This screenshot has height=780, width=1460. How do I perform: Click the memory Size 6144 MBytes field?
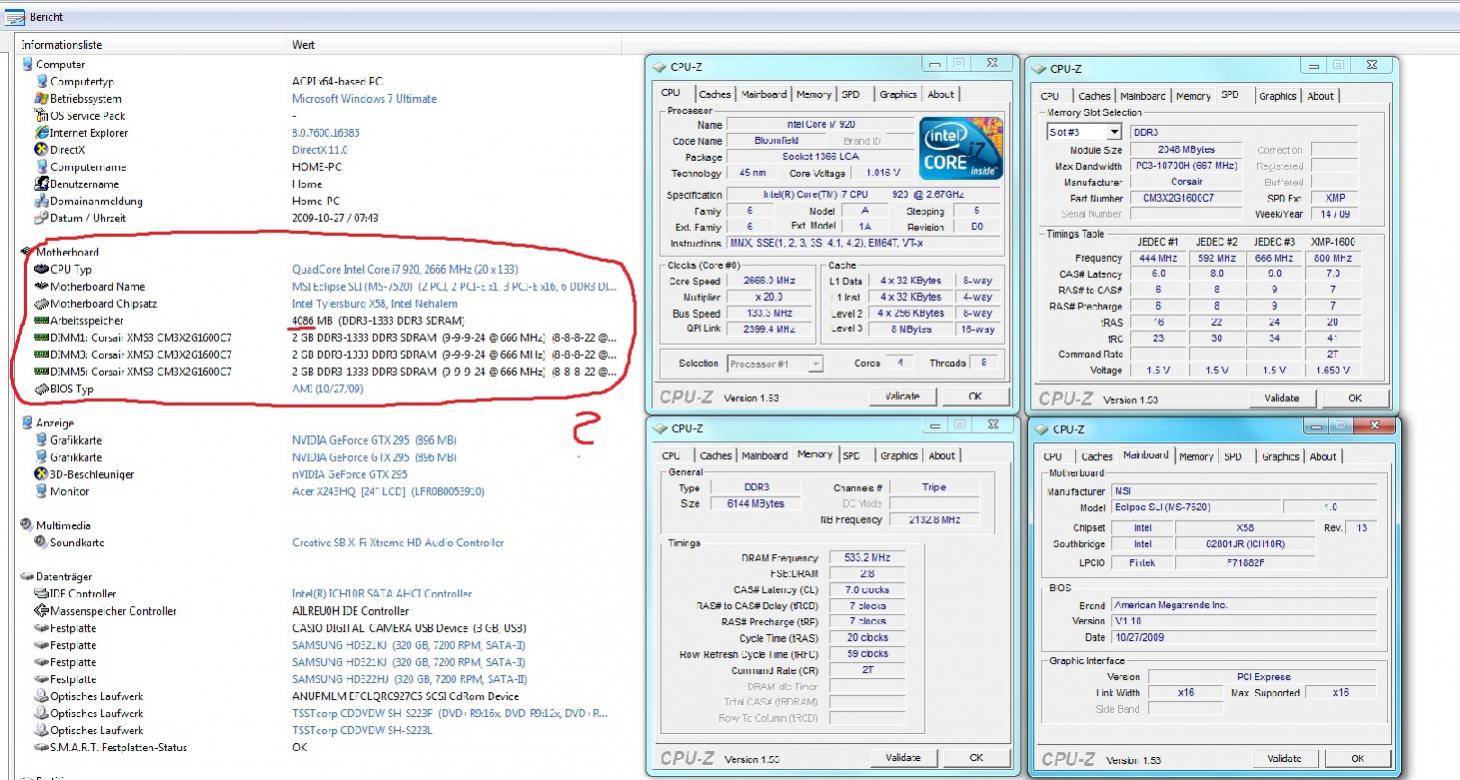pyautogui.click(x=755, y=503)
